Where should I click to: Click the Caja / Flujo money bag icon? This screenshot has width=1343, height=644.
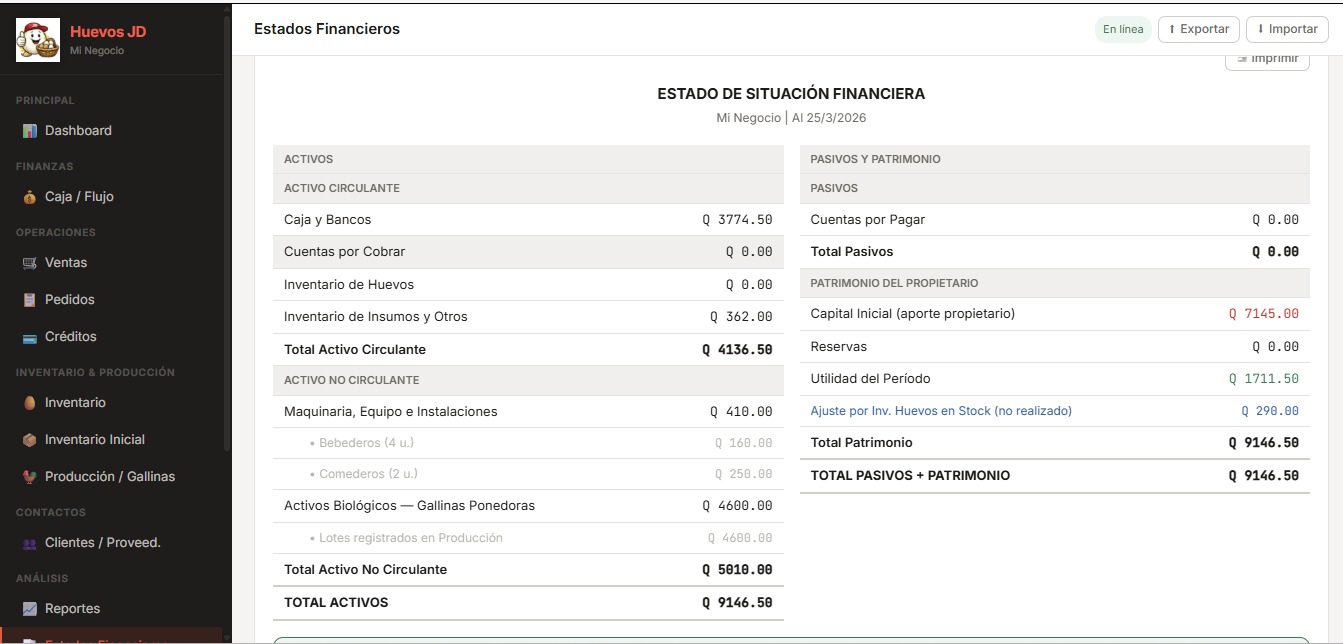30,197
